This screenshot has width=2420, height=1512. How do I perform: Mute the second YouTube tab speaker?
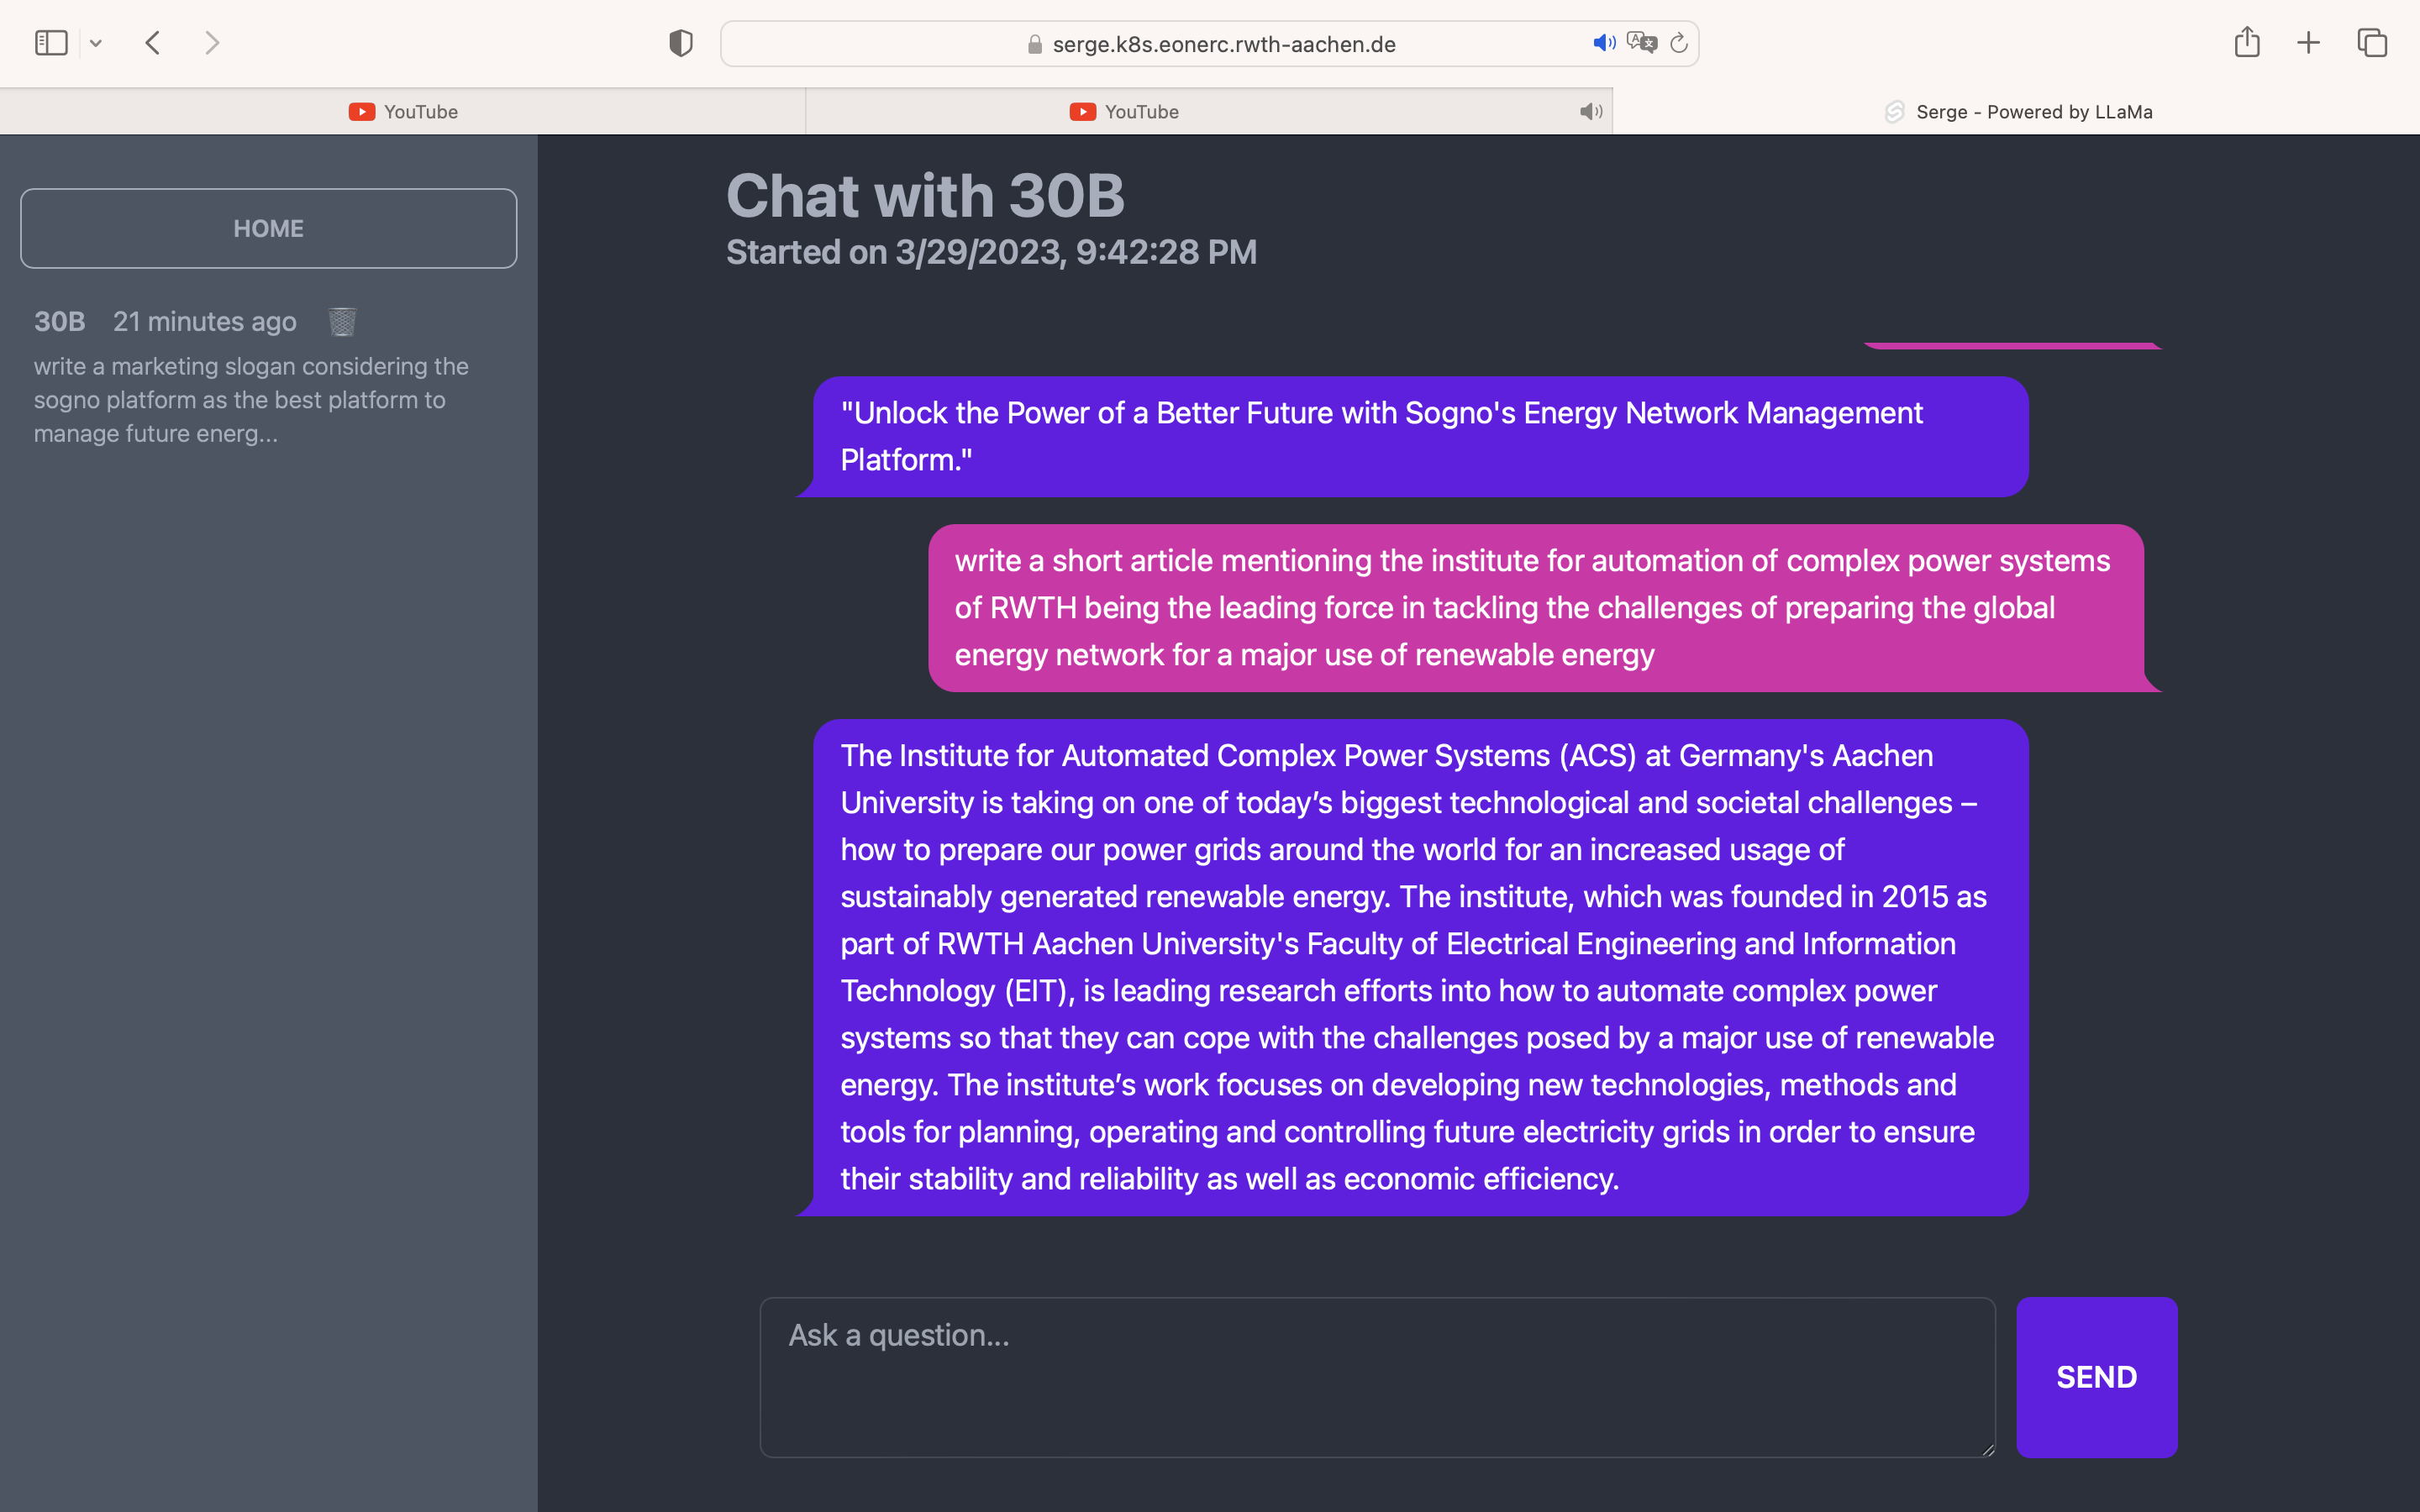[1590, 112]
